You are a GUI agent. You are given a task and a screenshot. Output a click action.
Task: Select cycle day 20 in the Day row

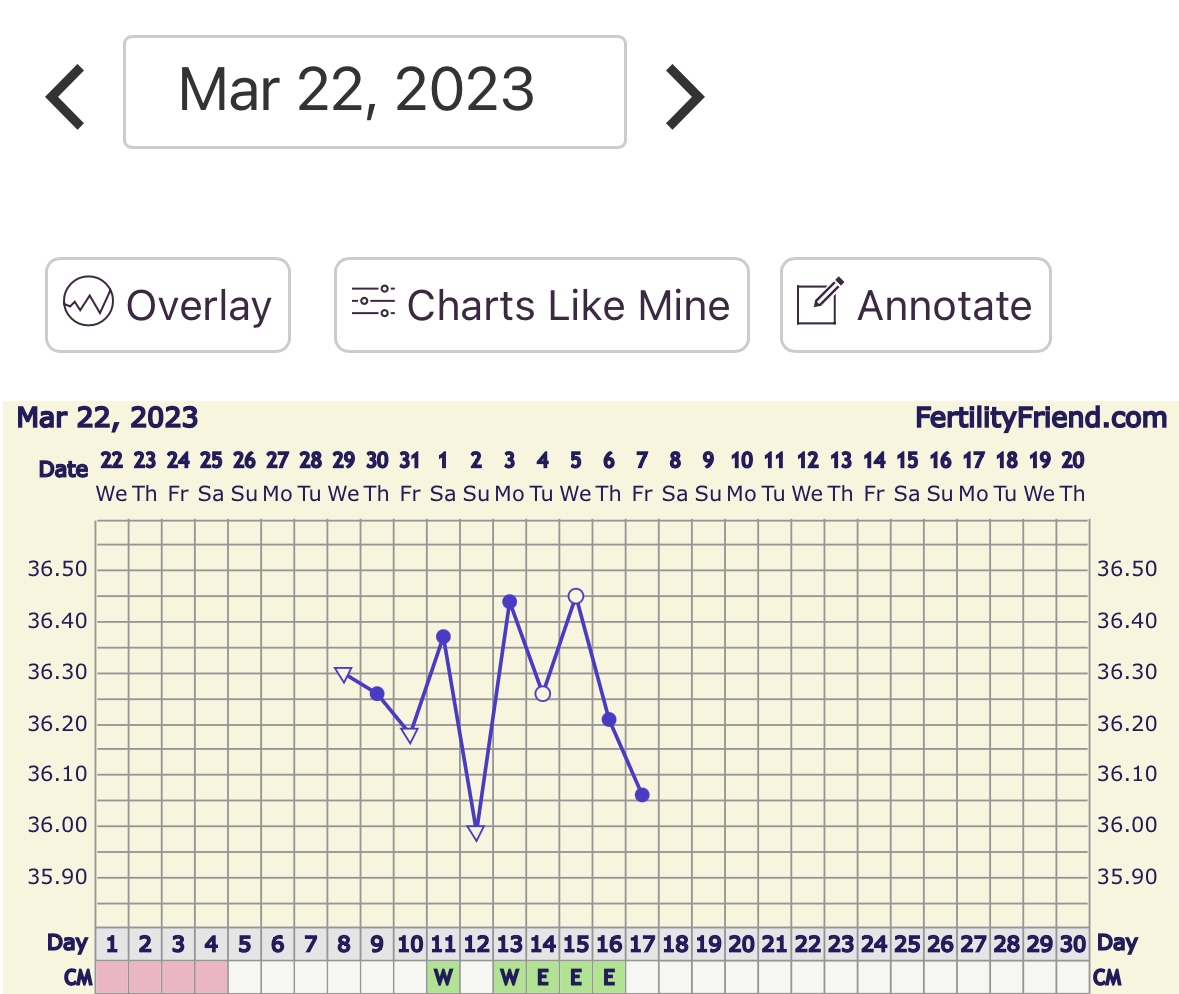coord(742,943)
